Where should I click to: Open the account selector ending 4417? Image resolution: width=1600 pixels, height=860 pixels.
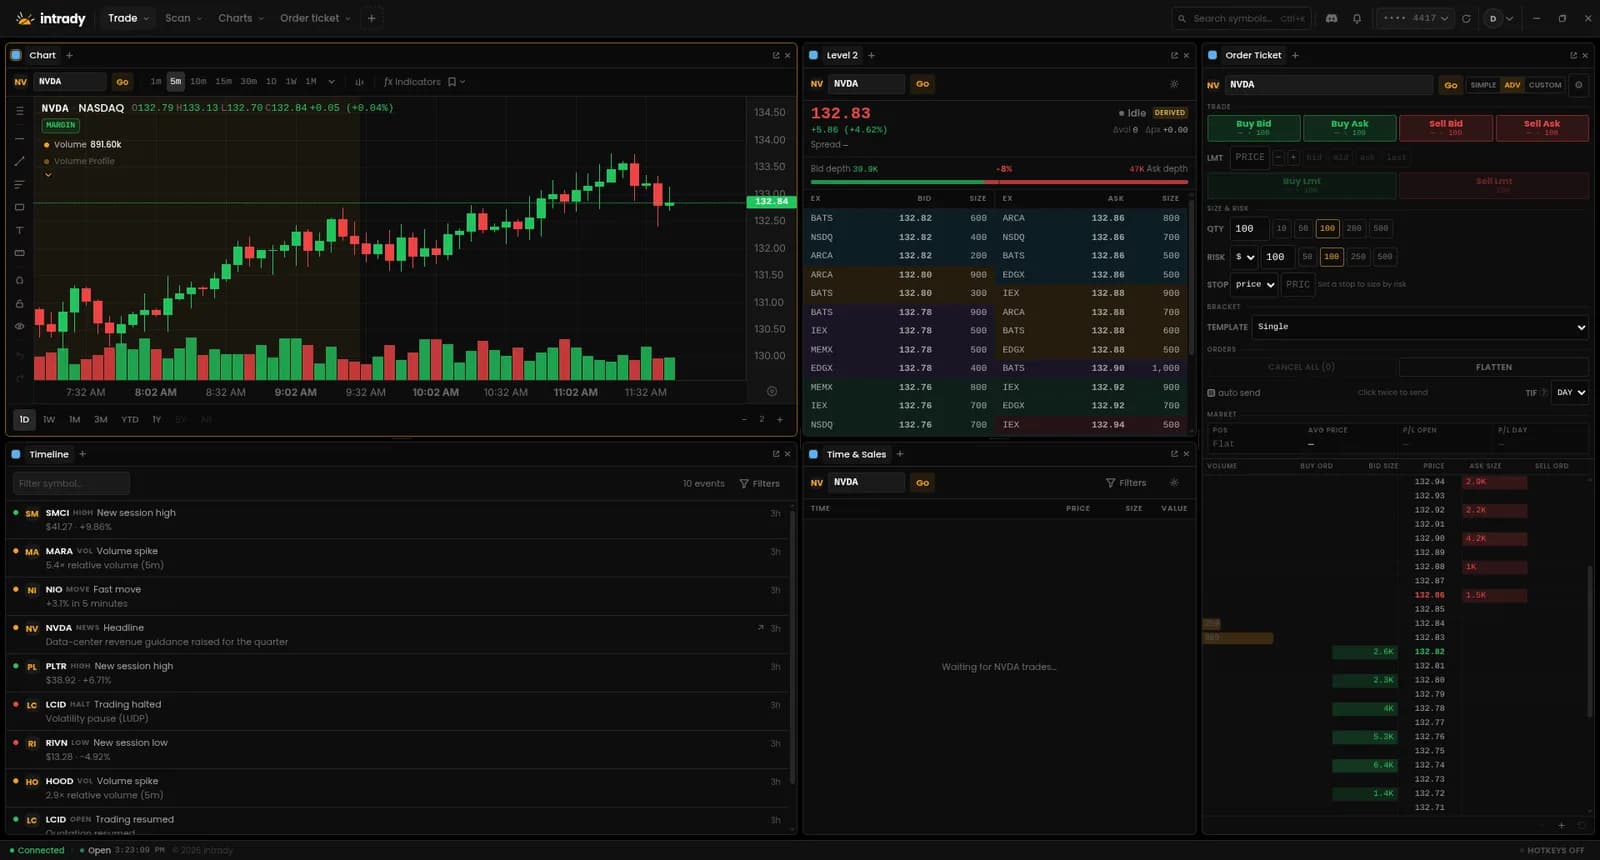click(x=1415, y=18)
